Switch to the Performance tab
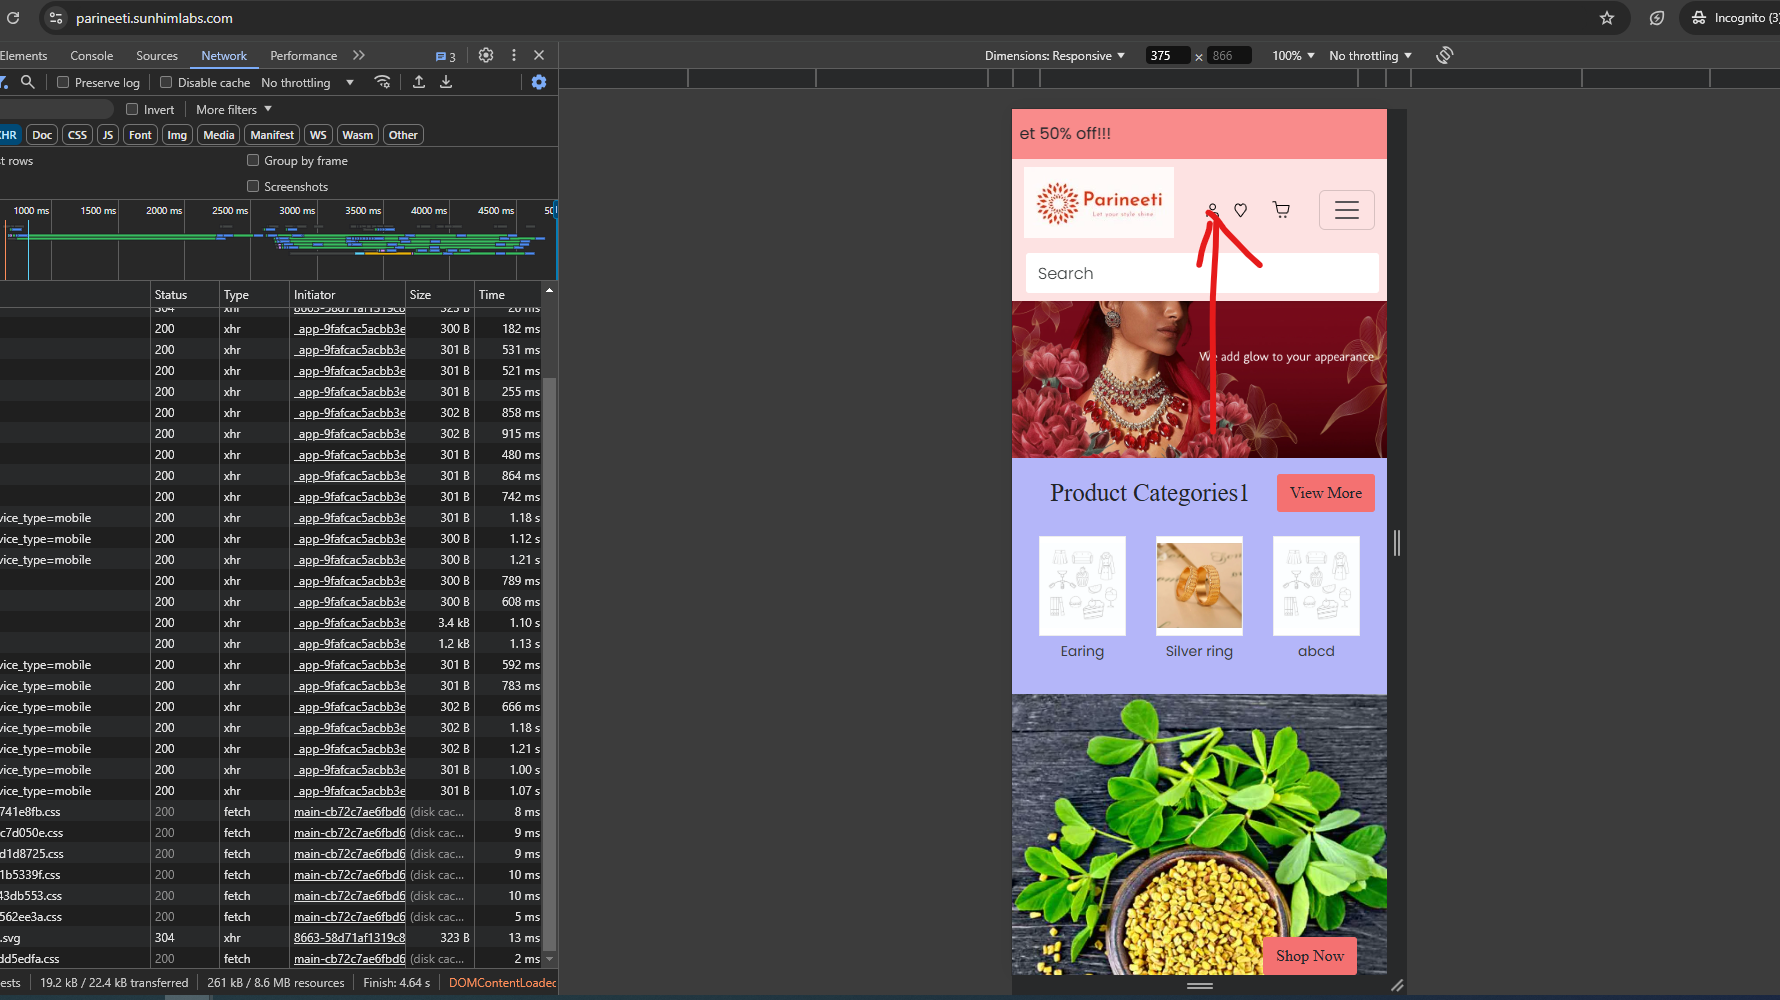The height and width of the screenshot is (1000, 1780). (x=303, y=56)
